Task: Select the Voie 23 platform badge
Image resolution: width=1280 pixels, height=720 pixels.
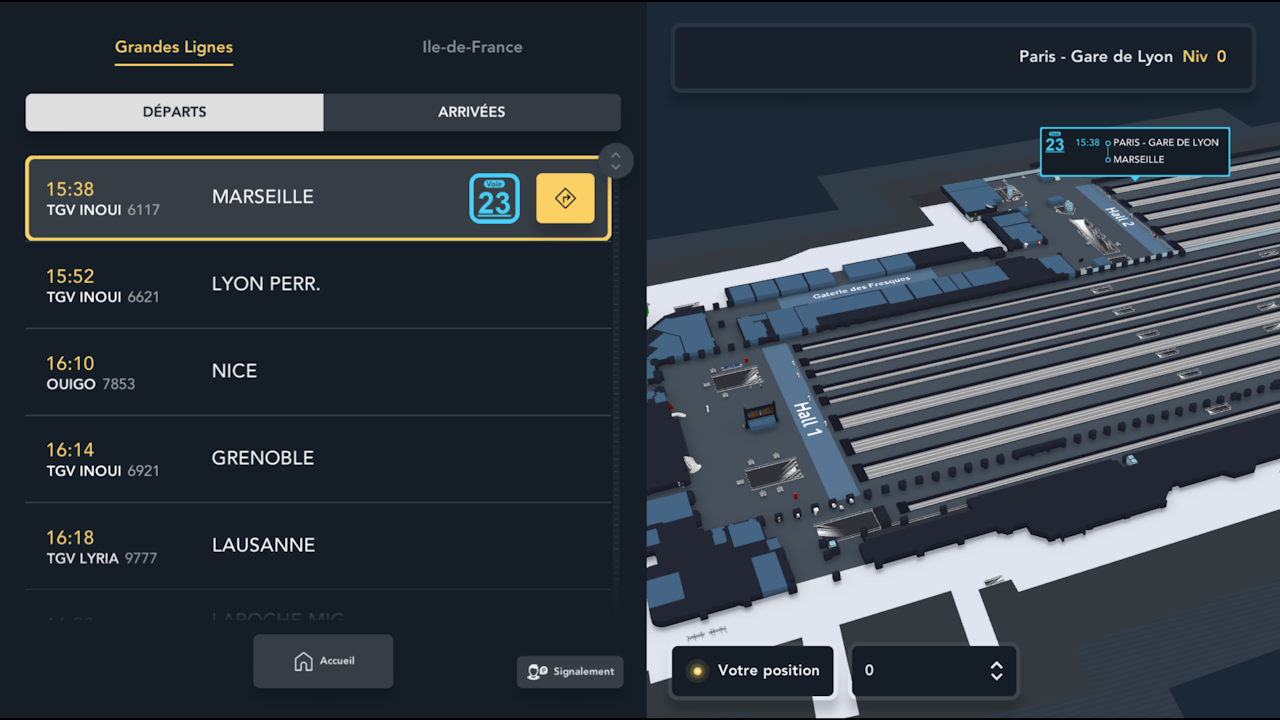Action: click(x=494, y=198)
